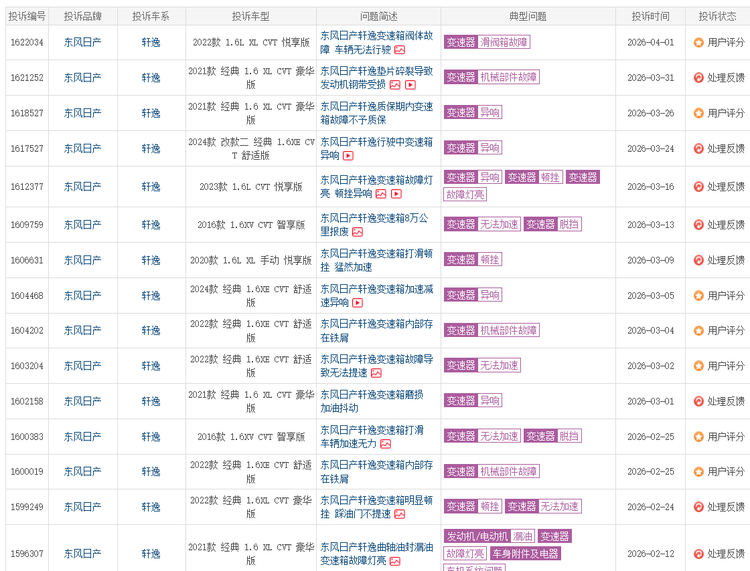The image size is (750, 571).
Task: Play the video icon for complaint 1617527
Action: tap(348, 156)
